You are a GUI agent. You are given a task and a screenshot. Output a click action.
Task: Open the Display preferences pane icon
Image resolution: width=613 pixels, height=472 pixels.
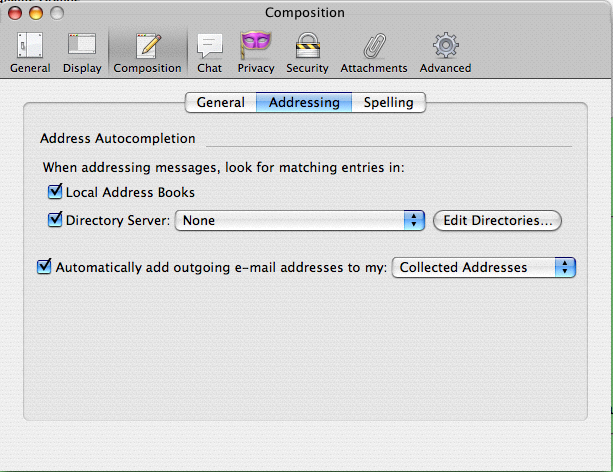pyautogui.click(x=82, y=45)
